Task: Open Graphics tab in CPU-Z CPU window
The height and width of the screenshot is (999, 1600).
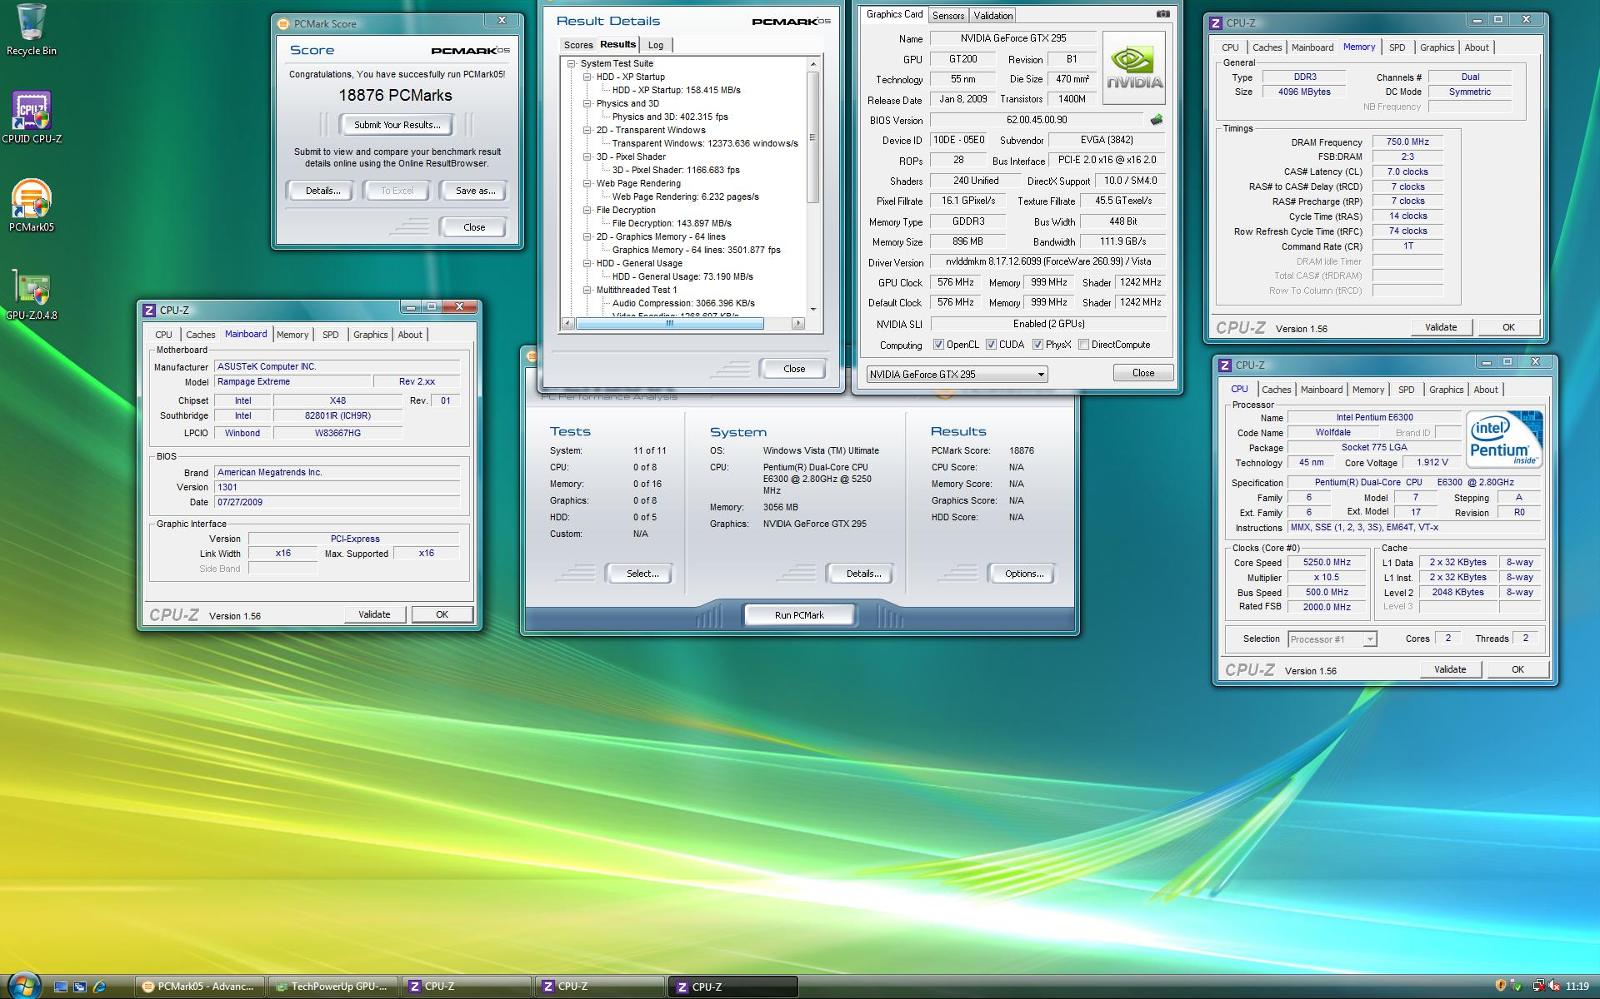Action: pos(1446,390)
